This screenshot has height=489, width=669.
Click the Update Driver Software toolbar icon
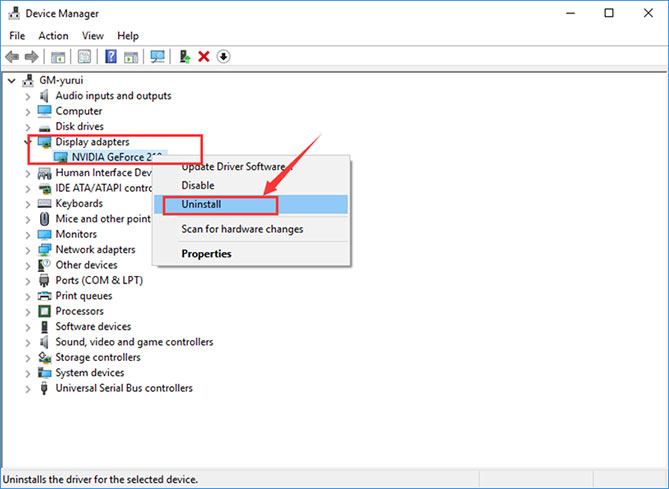coord(185,57)
